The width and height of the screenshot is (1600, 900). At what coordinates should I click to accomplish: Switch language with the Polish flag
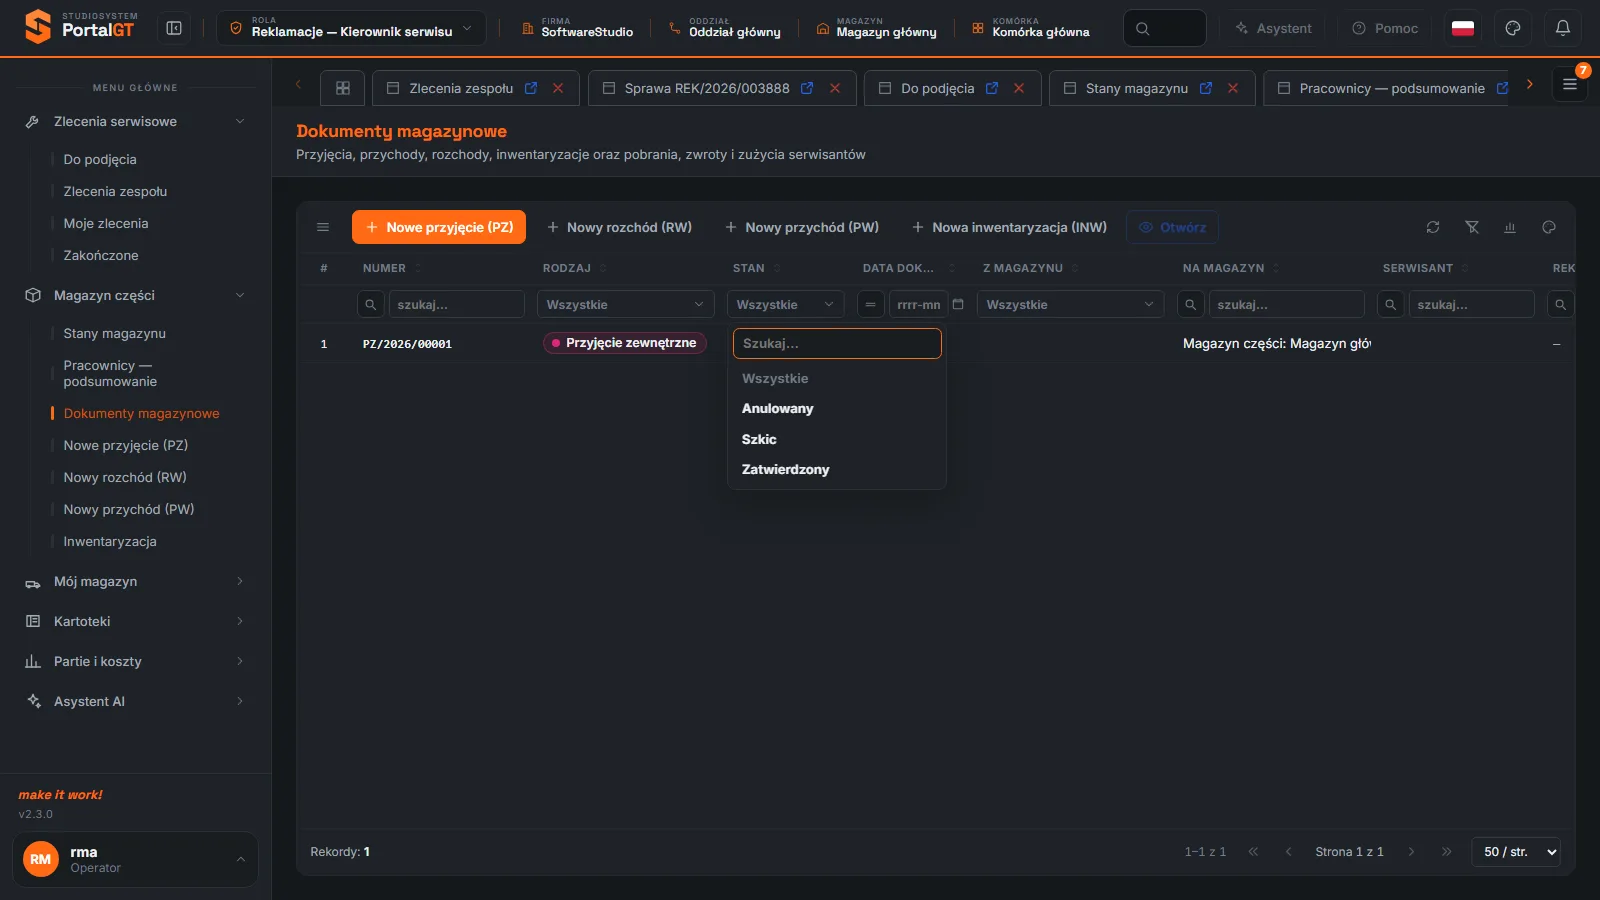point(1463,28)
